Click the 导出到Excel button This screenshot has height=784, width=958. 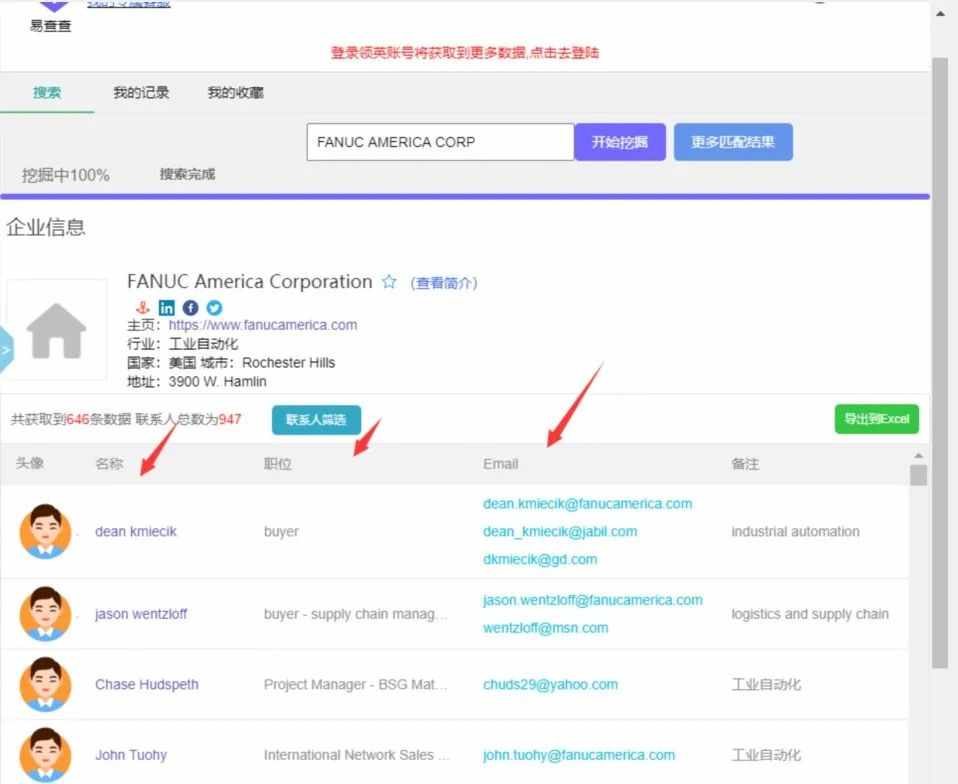click(x=877, y=419)
